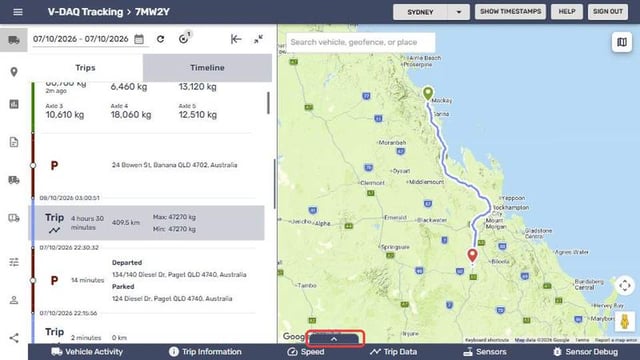Expand the bottom panel chevron
This screenshot has height=360, width=640.
(x=334, y=339)
